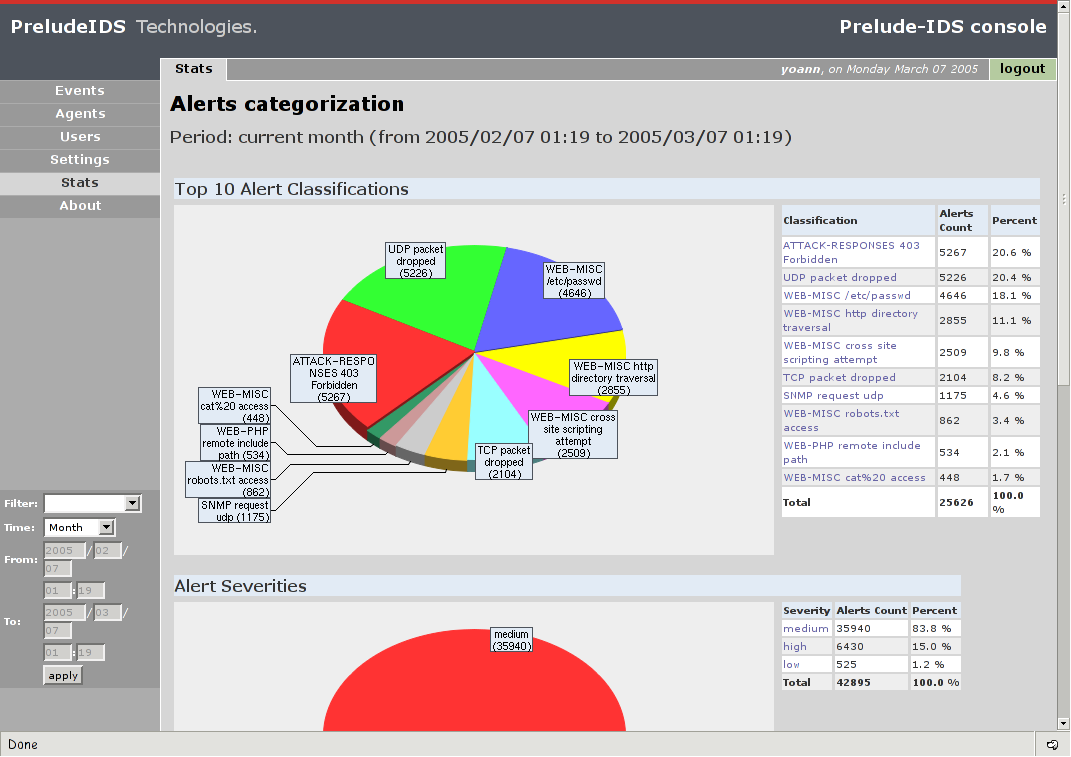Viewport: 1071px width, 757px height.
Task: Open the Agents section
Action: [80, 114]
